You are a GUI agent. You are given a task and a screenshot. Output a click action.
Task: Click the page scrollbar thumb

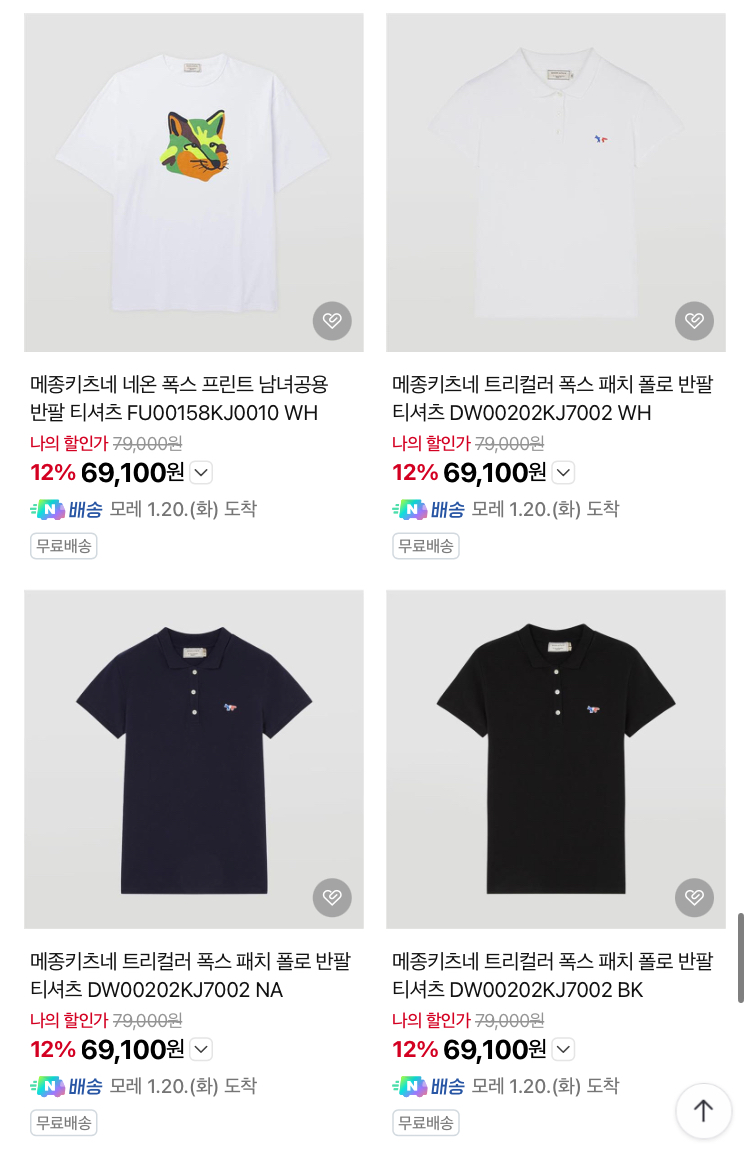point(741,957)
